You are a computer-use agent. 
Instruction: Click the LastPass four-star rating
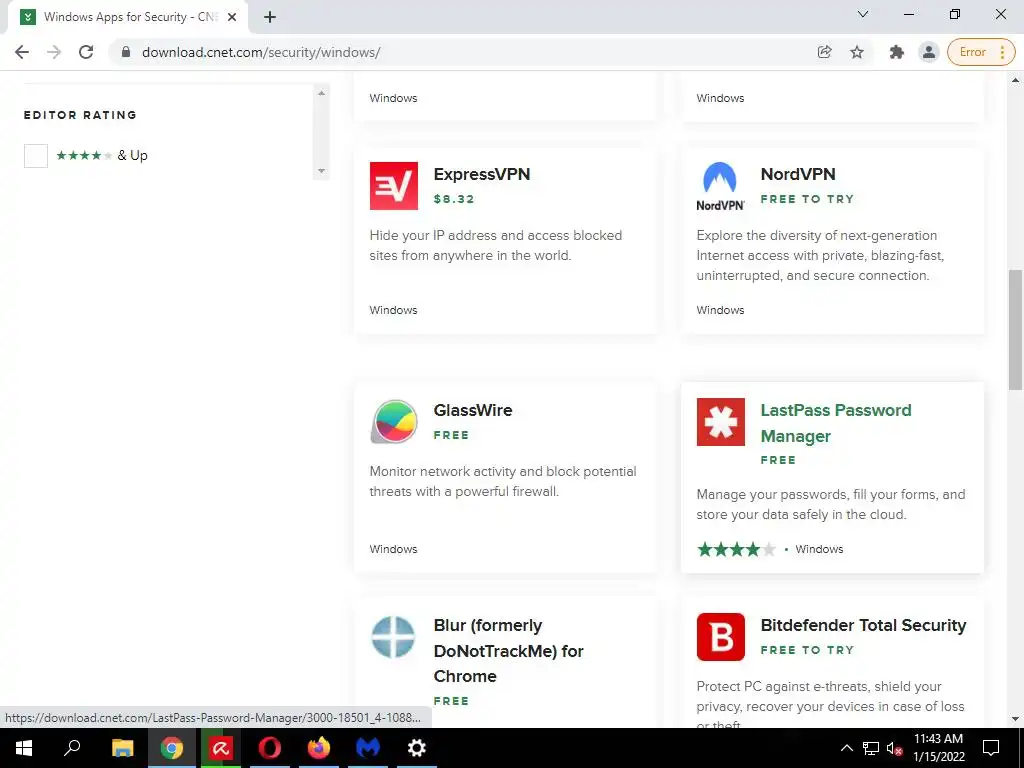(737, 549)
